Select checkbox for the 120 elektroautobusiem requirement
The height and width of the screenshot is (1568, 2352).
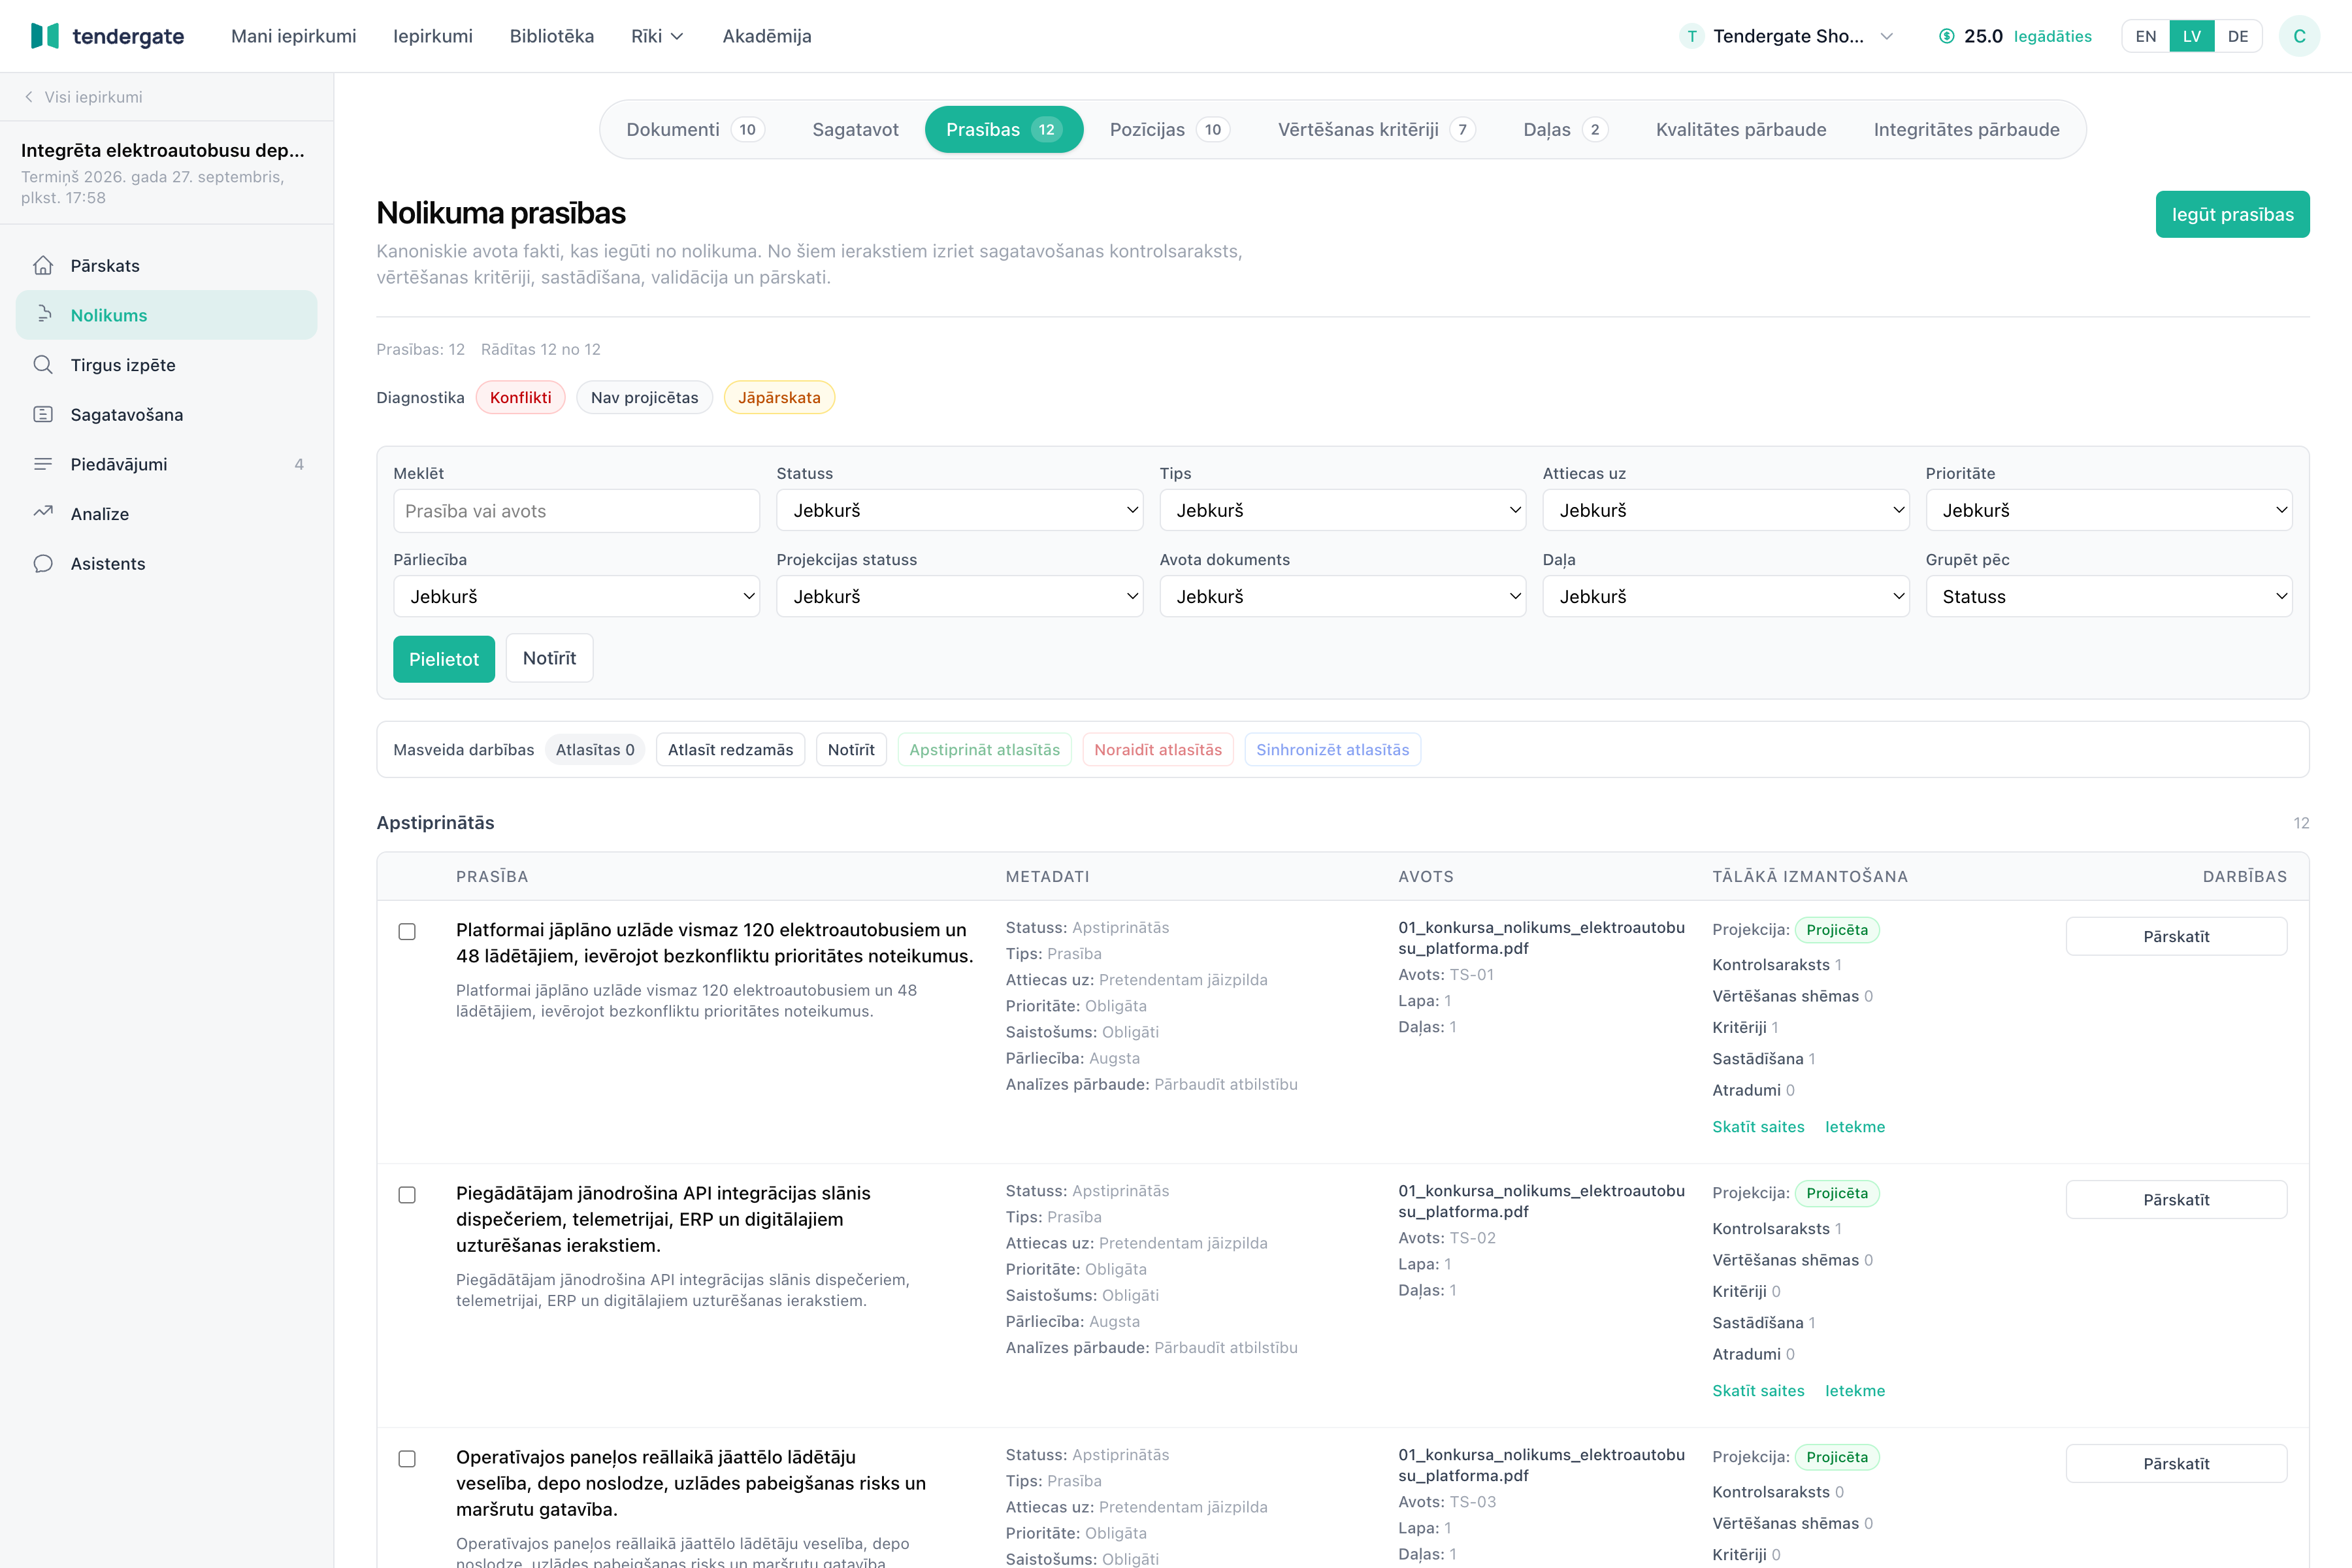point(407,931)
